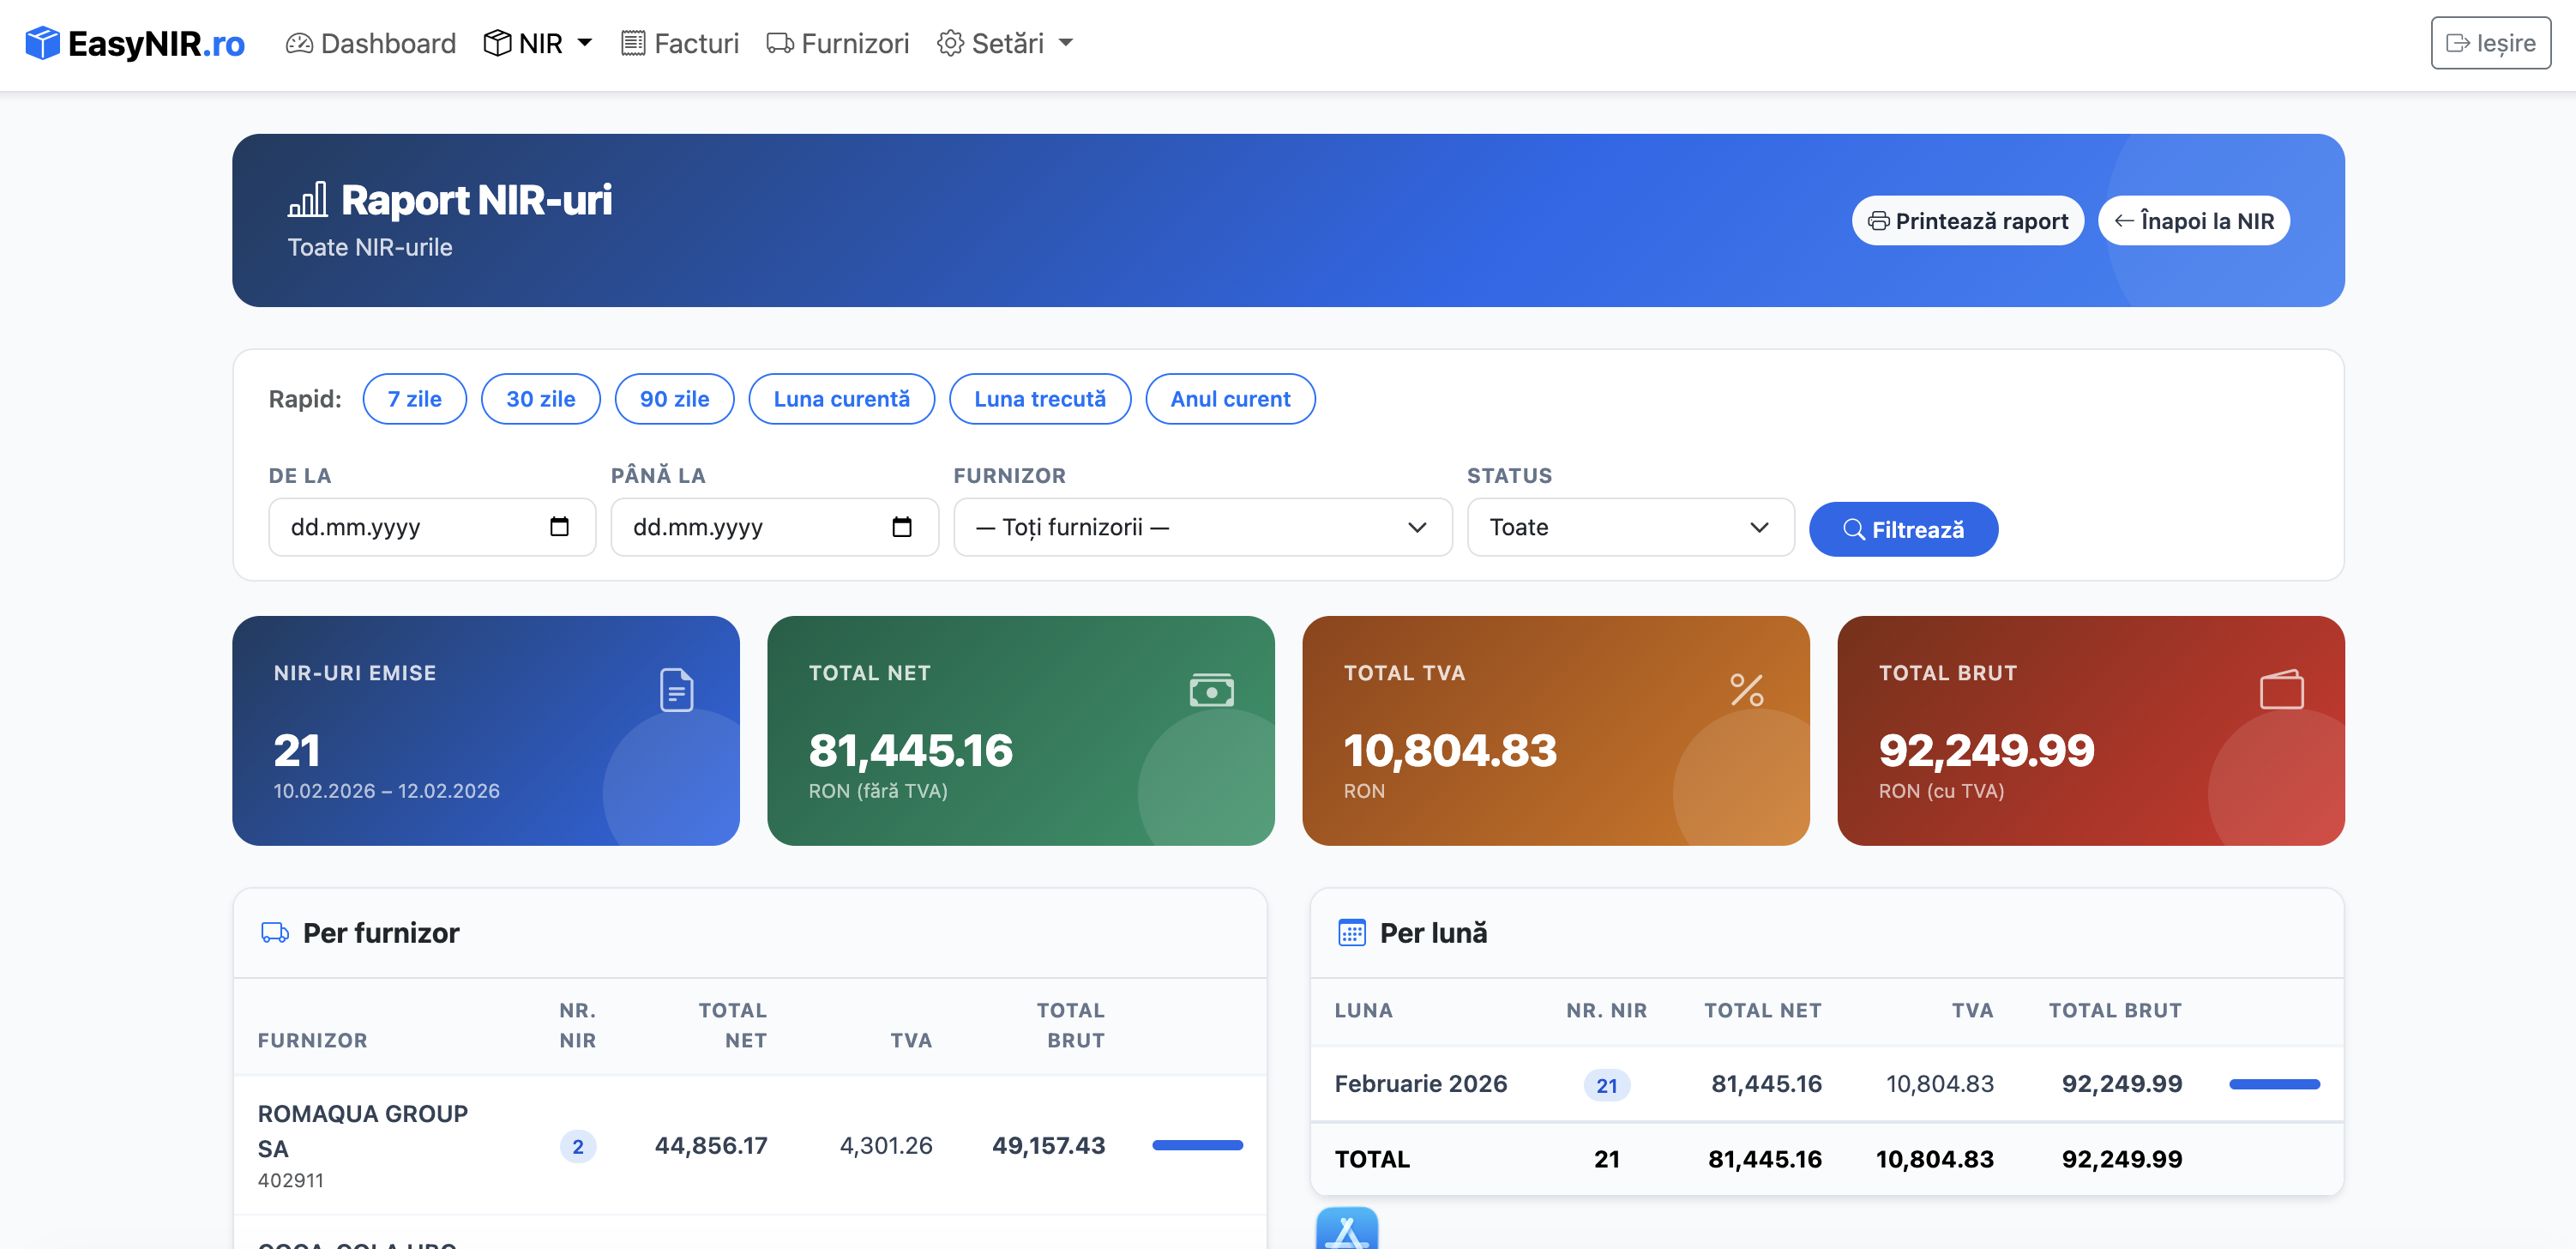Click the blue App Store icon below Per lună

pyautogui.click(x=1346, y=1228)
